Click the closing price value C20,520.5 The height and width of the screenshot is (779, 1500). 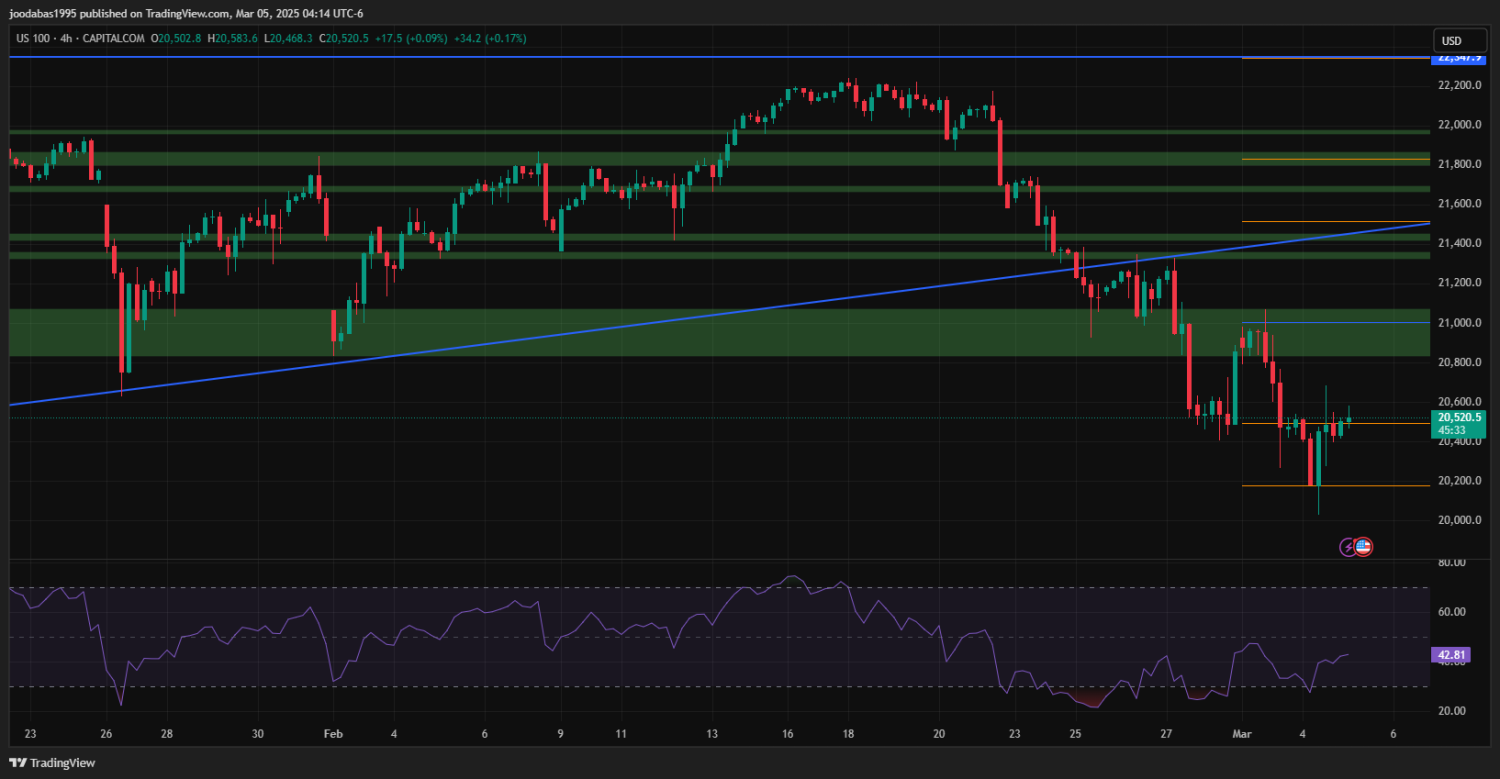click(343, 38)
